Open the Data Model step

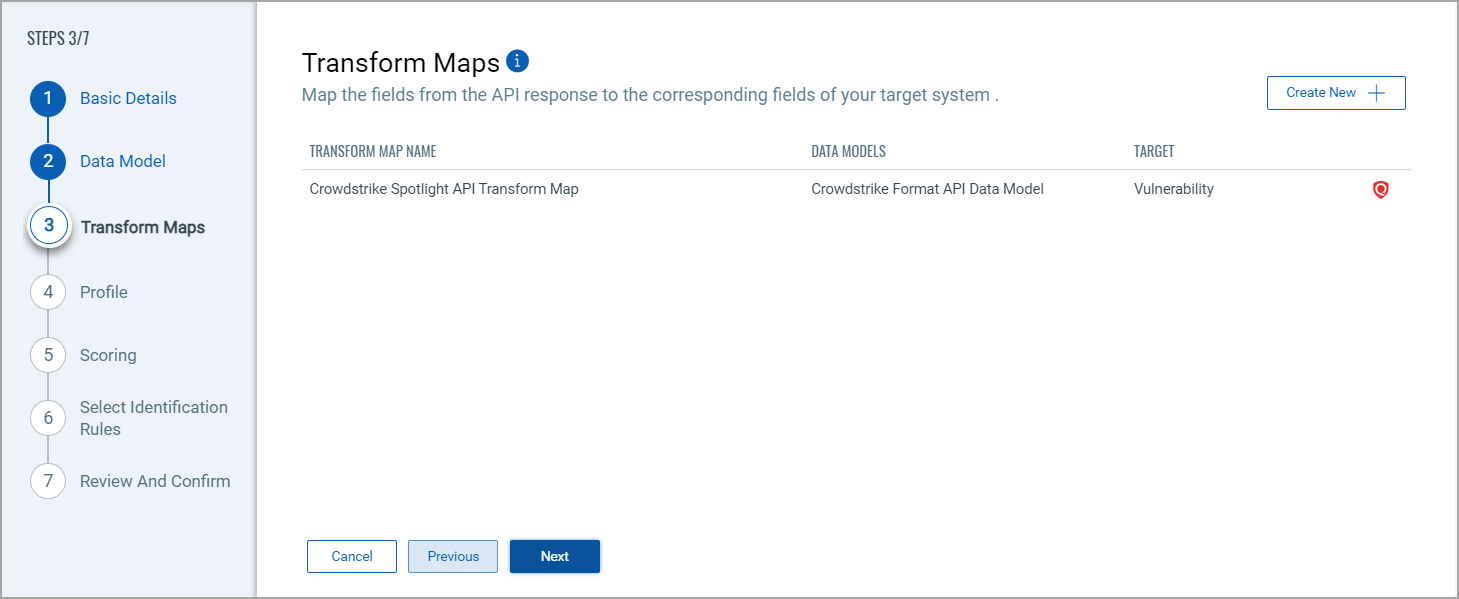pos(123,162)
